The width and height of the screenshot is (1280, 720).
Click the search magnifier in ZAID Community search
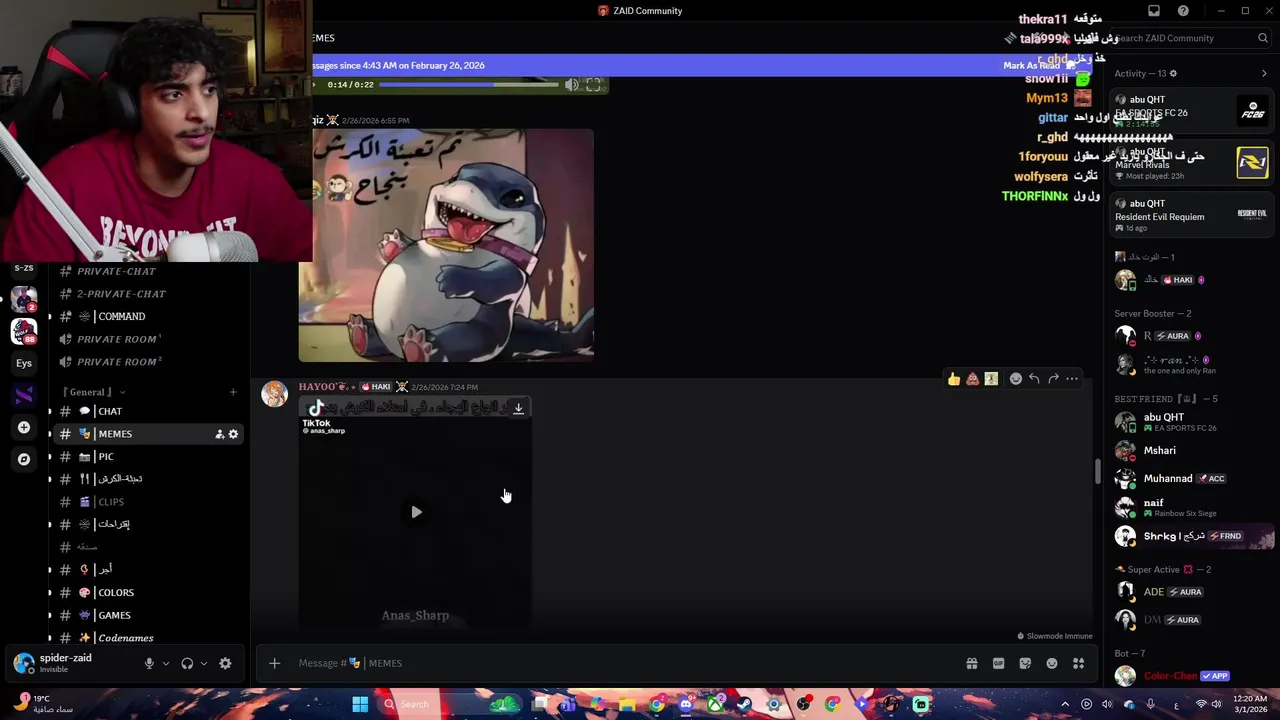[1263, 38]
